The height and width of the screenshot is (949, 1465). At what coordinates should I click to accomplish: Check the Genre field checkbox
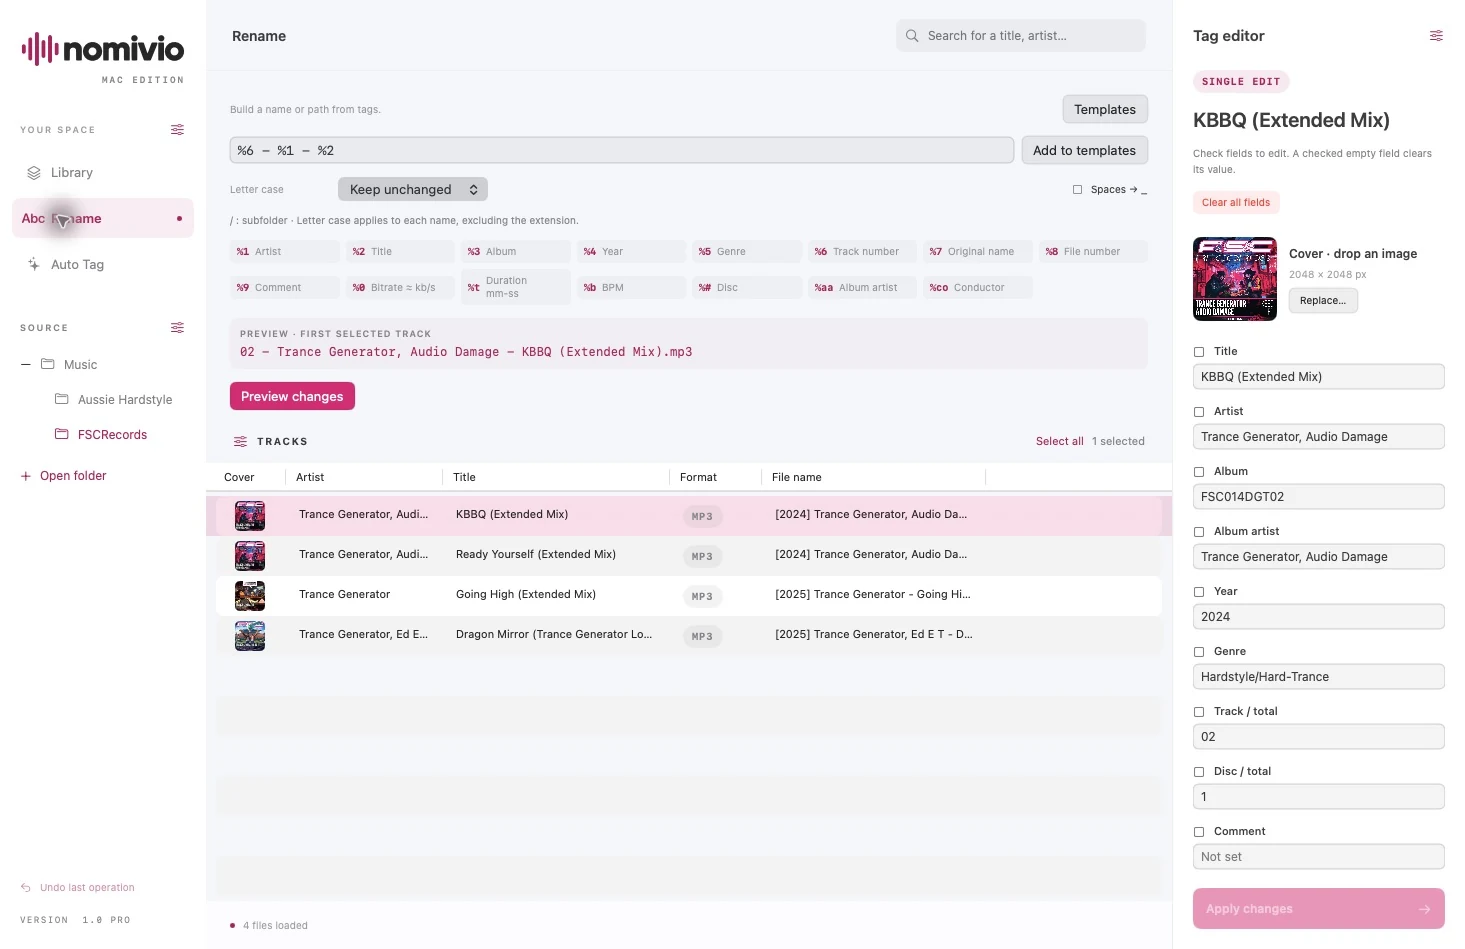(x=1199, y=652)
